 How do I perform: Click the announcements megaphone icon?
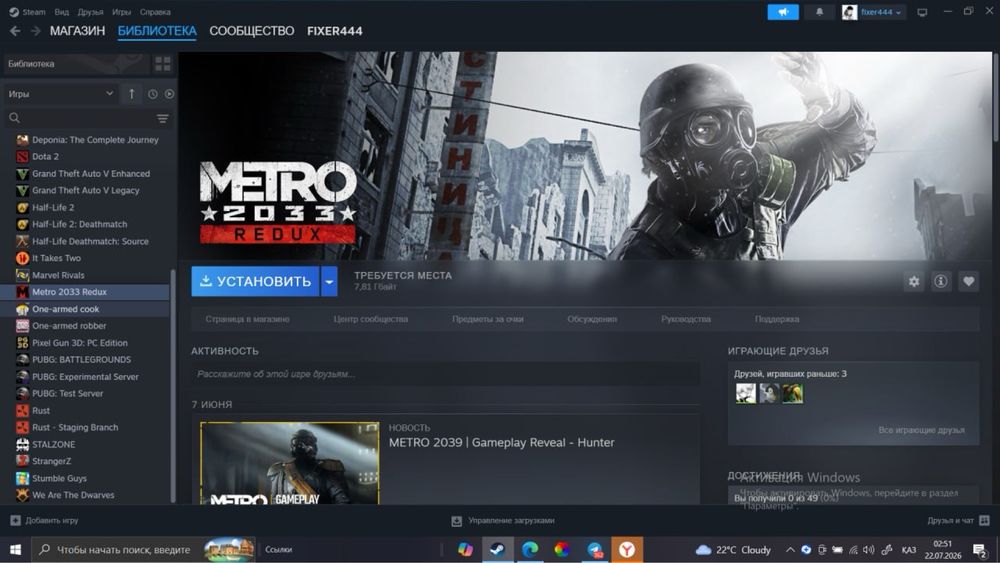click(x=783, y=12)
